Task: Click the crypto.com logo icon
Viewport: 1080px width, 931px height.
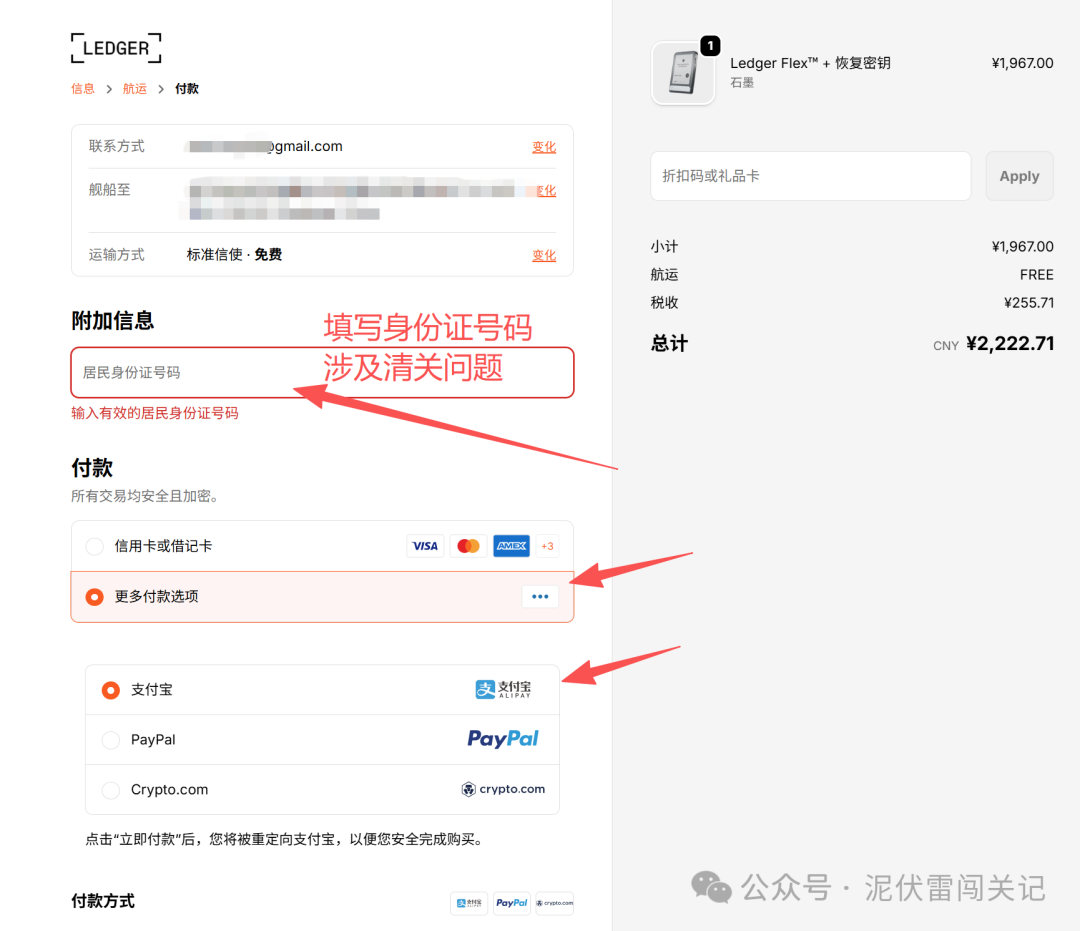Action: pos(503,789)
